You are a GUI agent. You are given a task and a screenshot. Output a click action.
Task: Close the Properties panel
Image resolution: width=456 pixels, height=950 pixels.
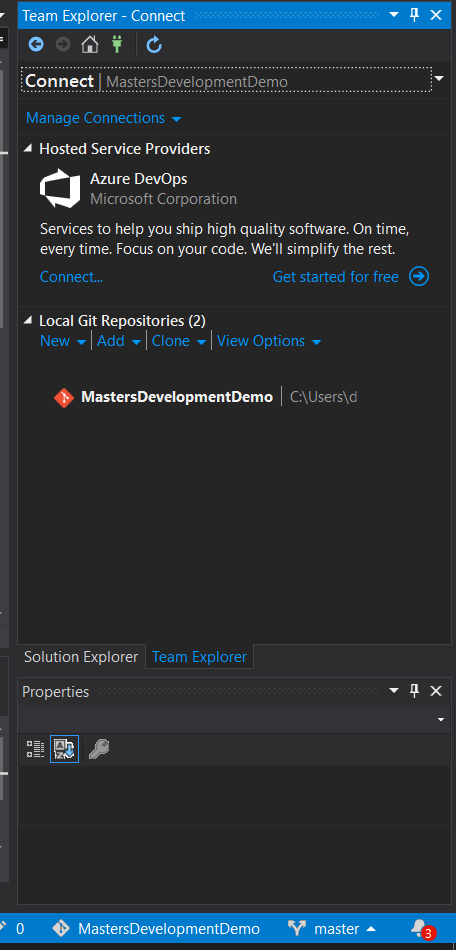[x=436, y=691]
